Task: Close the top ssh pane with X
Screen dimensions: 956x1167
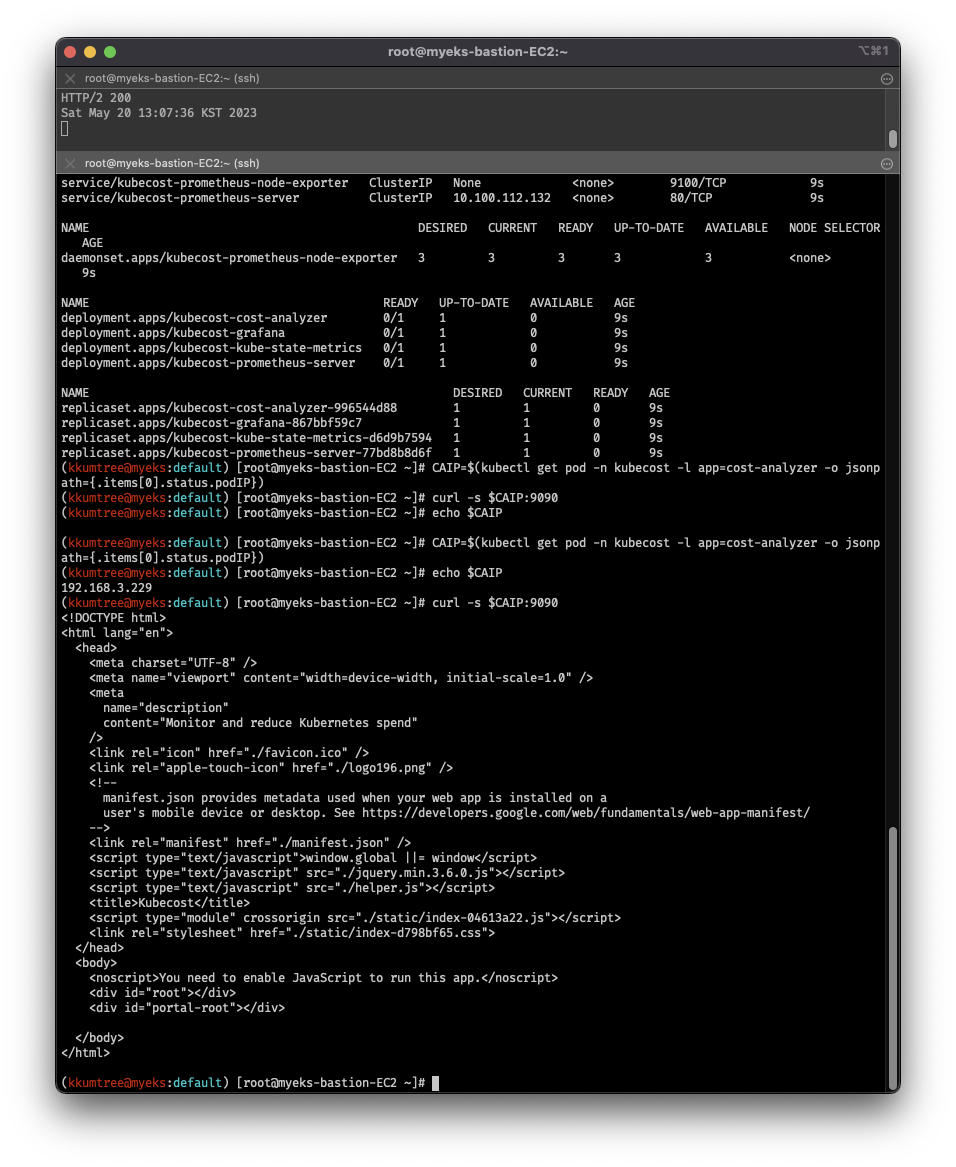Action: pyautogui.click(x=70, y=78)
